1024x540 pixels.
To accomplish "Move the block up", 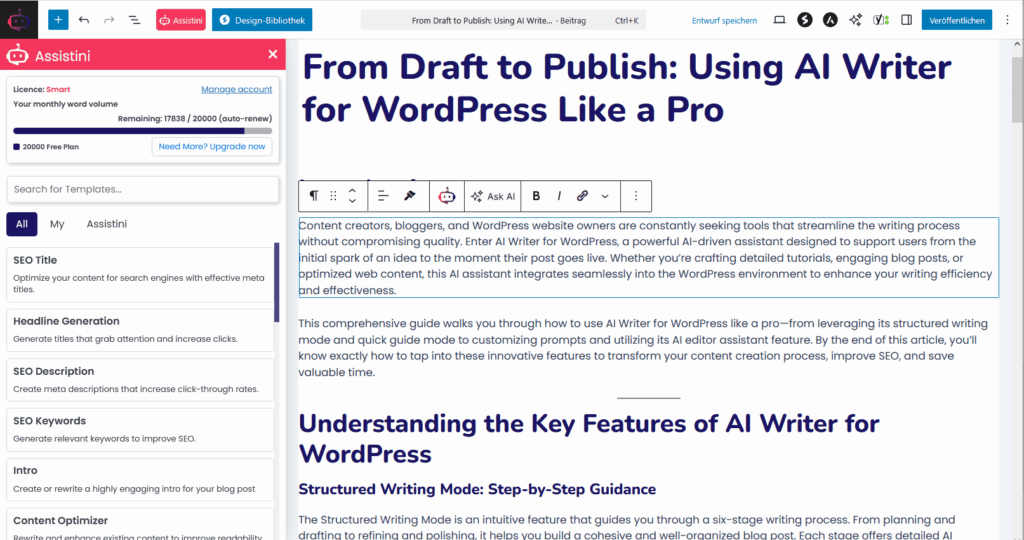I will point(352,191).
